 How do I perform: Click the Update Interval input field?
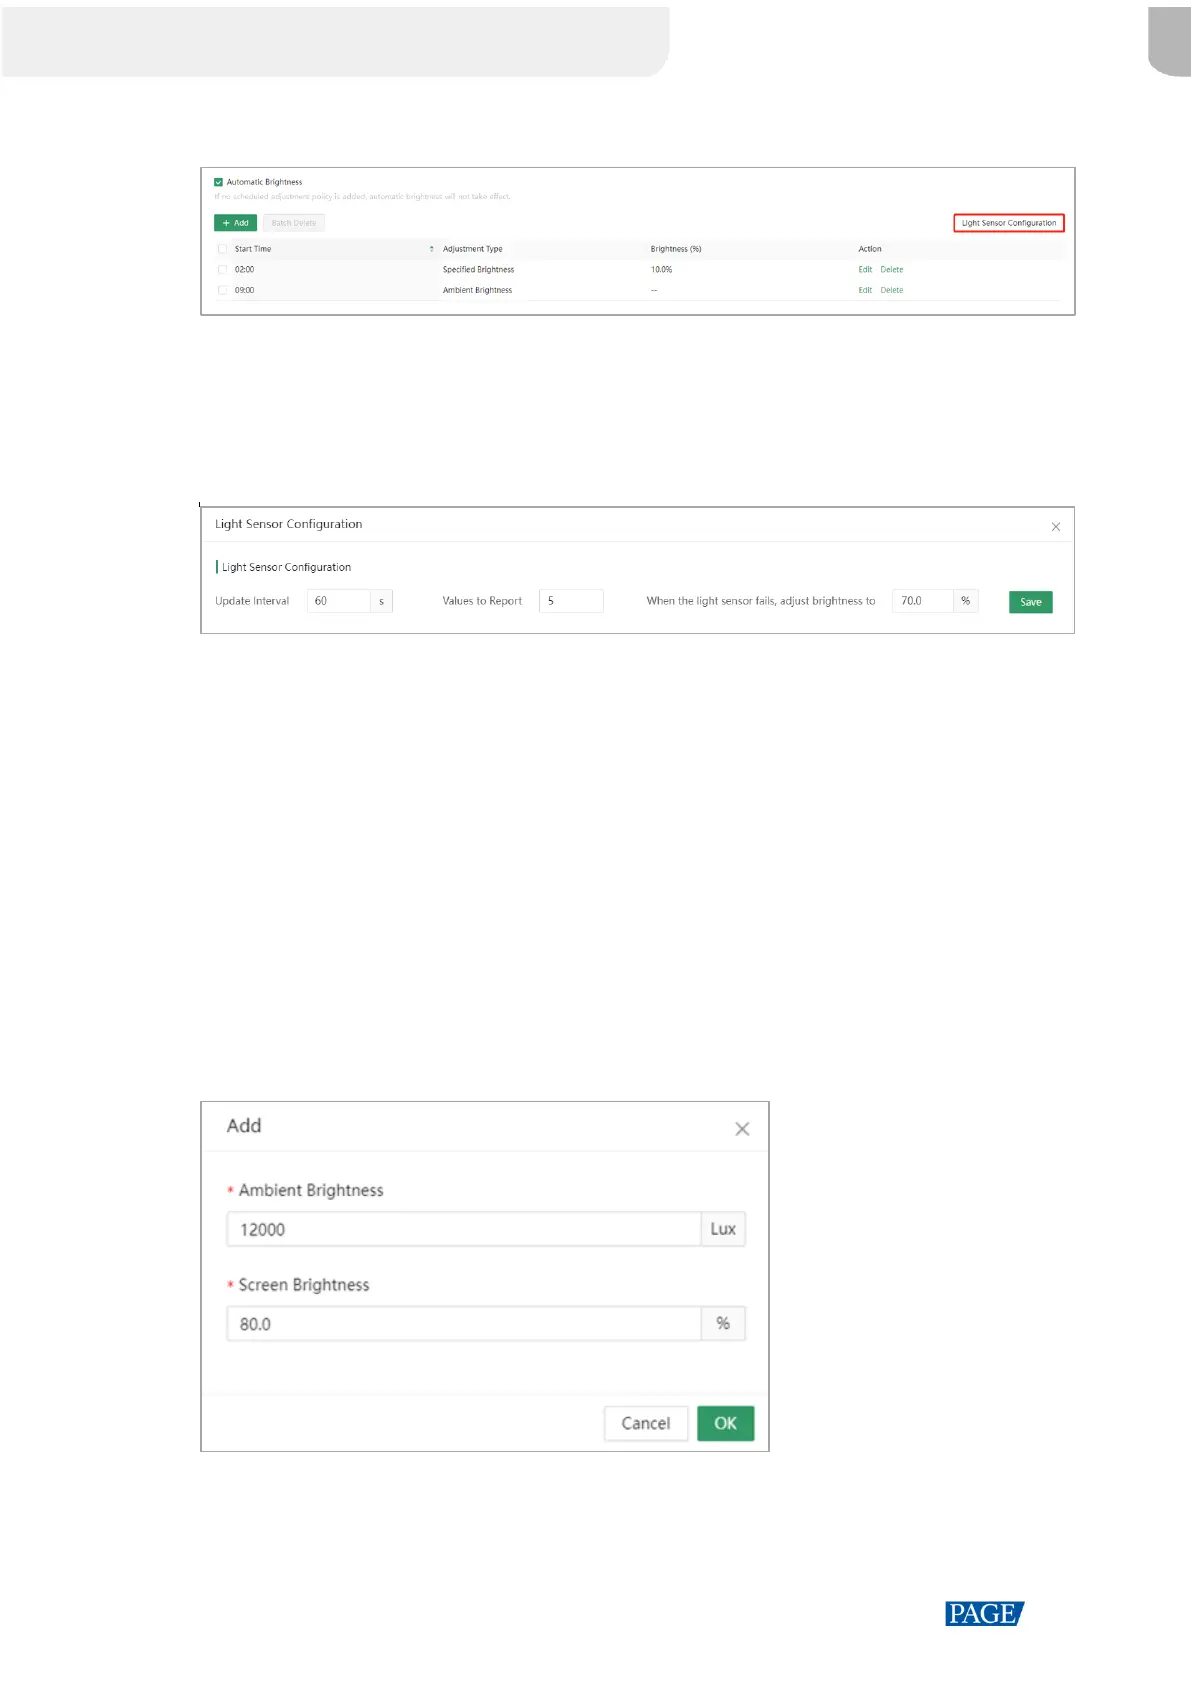pyautogui.click(x=339, y=601)
